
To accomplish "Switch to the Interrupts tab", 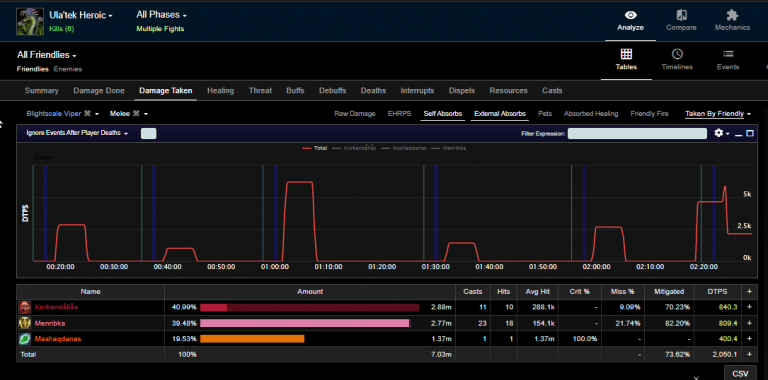I will click(x=417, y=91).
